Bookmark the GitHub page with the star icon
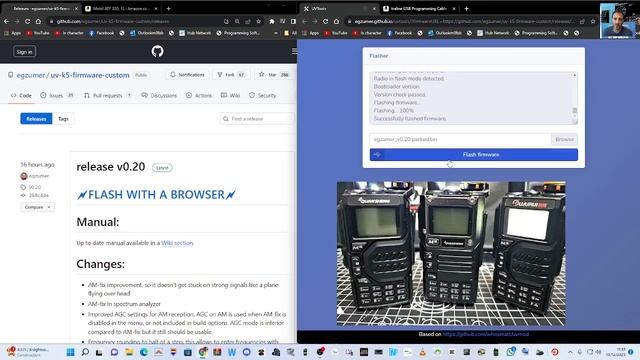 pos(258,21)
